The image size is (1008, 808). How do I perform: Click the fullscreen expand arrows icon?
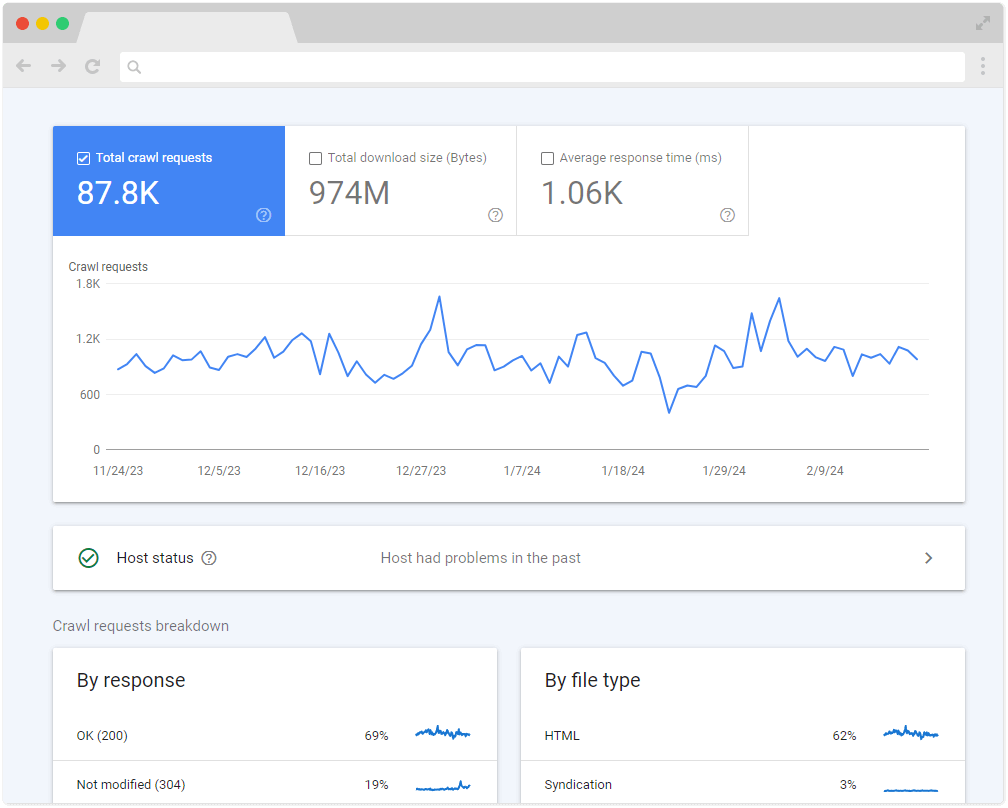click(x=982, y=24)
